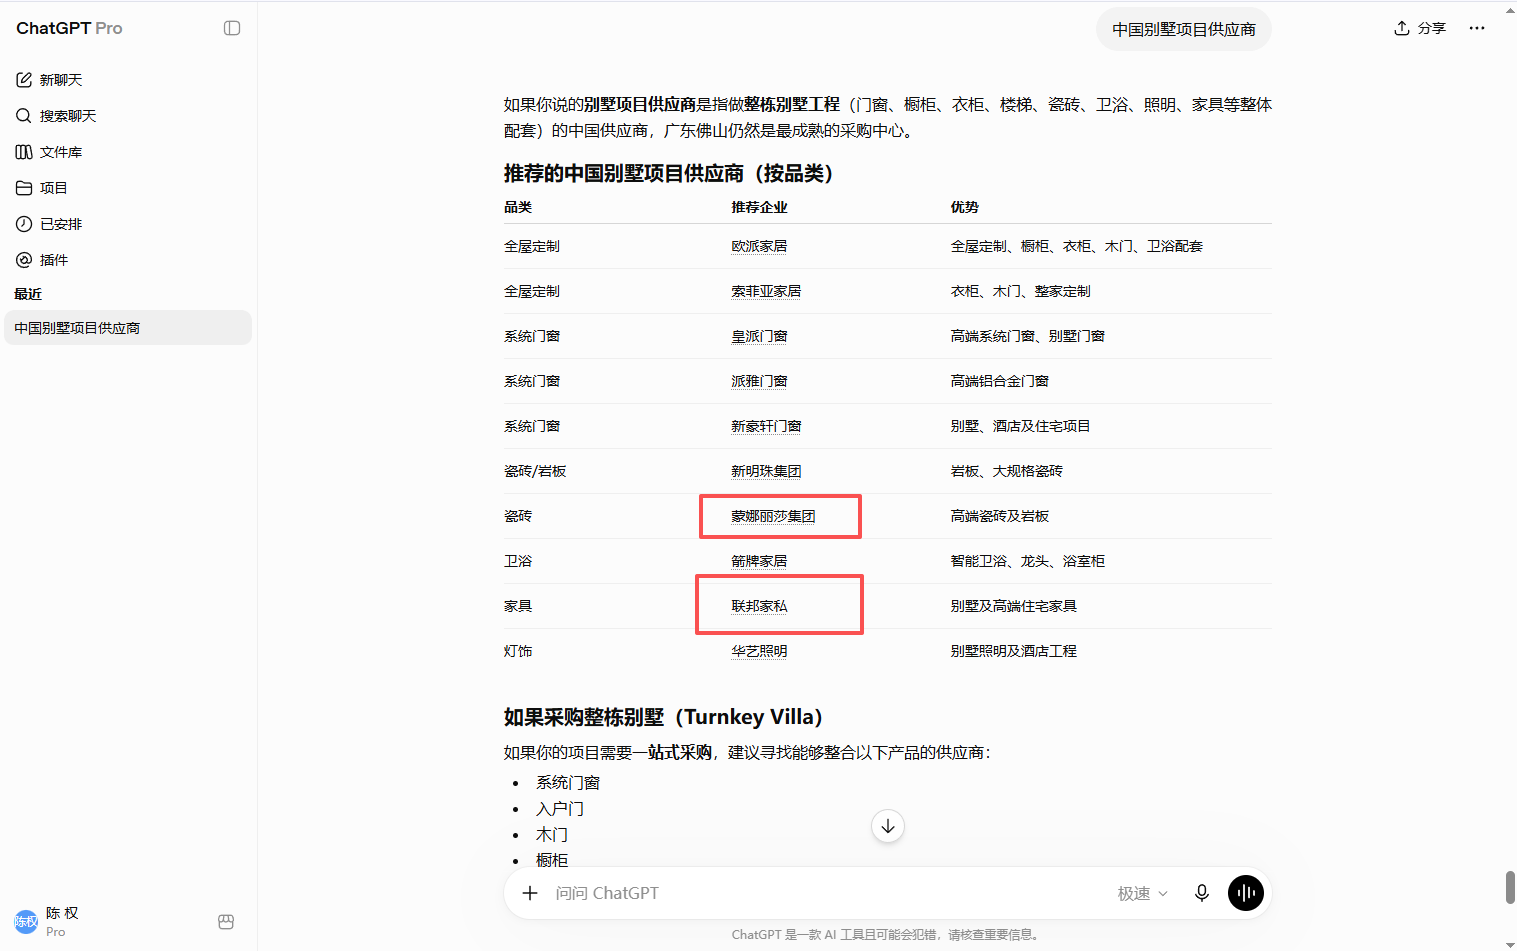
Task: Click cell 别墅及高端住宅家具
Action: [1014, 606]
